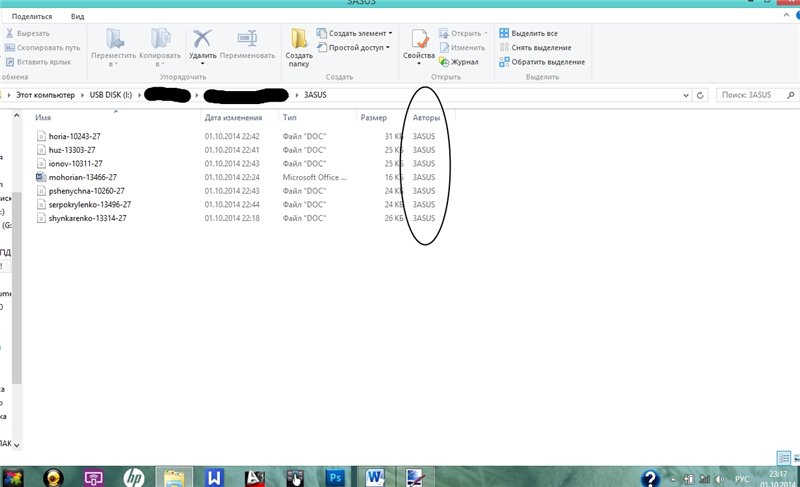Click the search field for 3ASUS

(750, 95)
